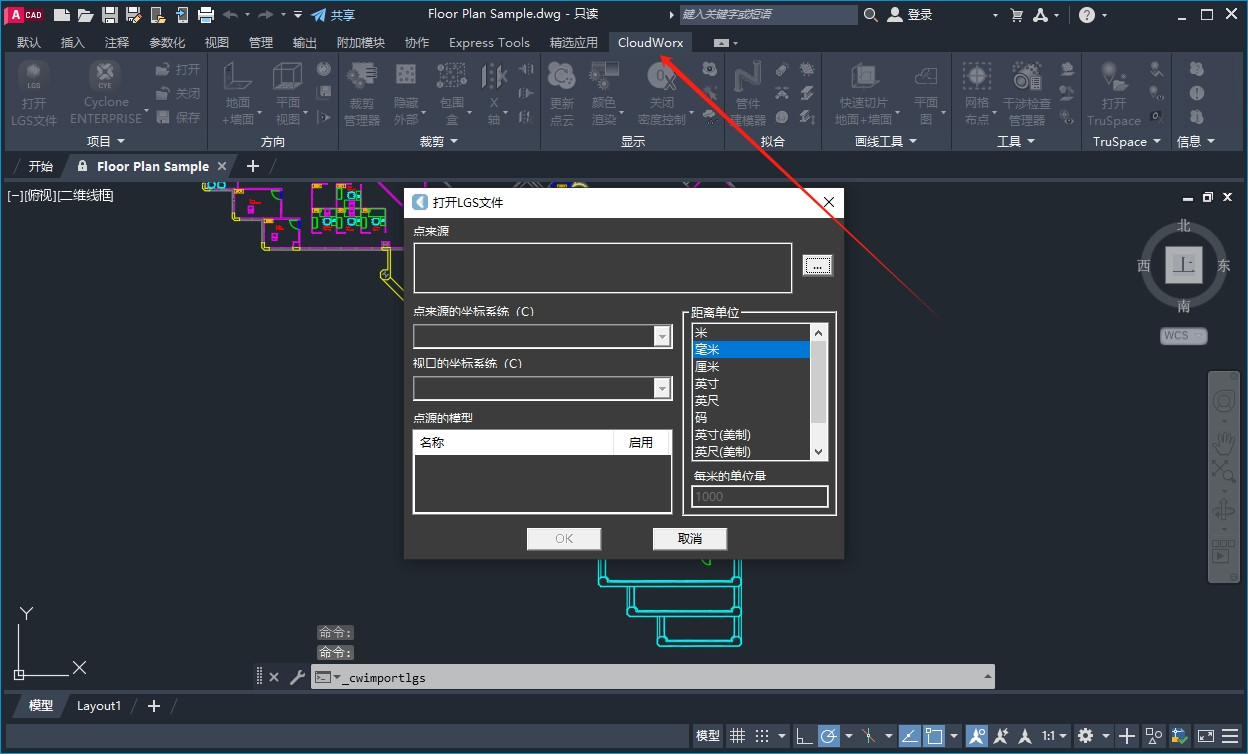1248x754 pixels.
Task: Open the Color Rendering (颜色渲染) tool
Action: pos(604,92)
